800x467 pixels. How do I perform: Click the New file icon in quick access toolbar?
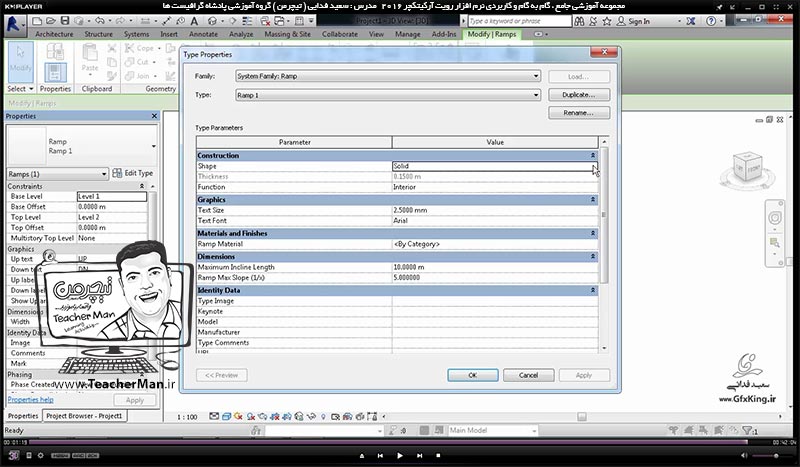pos(37,21)
